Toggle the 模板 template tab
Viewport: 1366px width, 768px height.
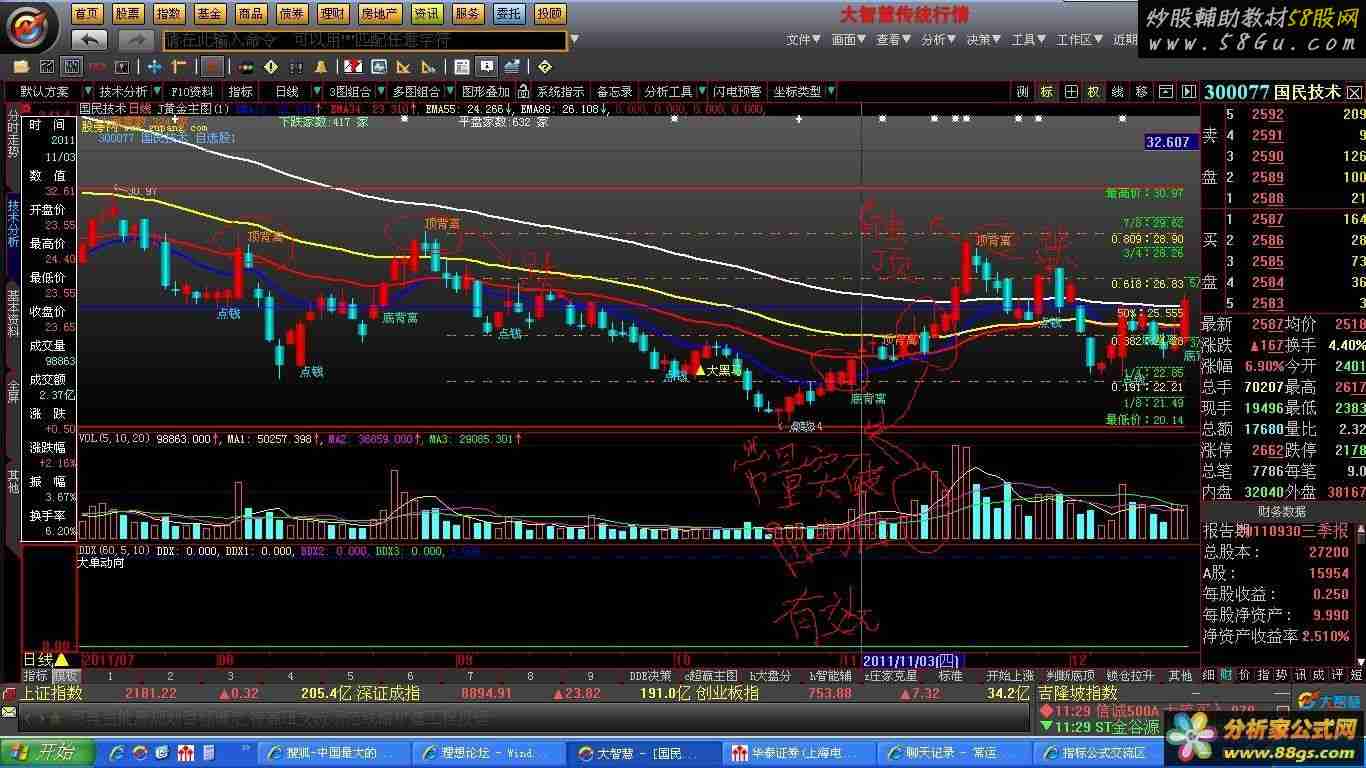point(65,676)
